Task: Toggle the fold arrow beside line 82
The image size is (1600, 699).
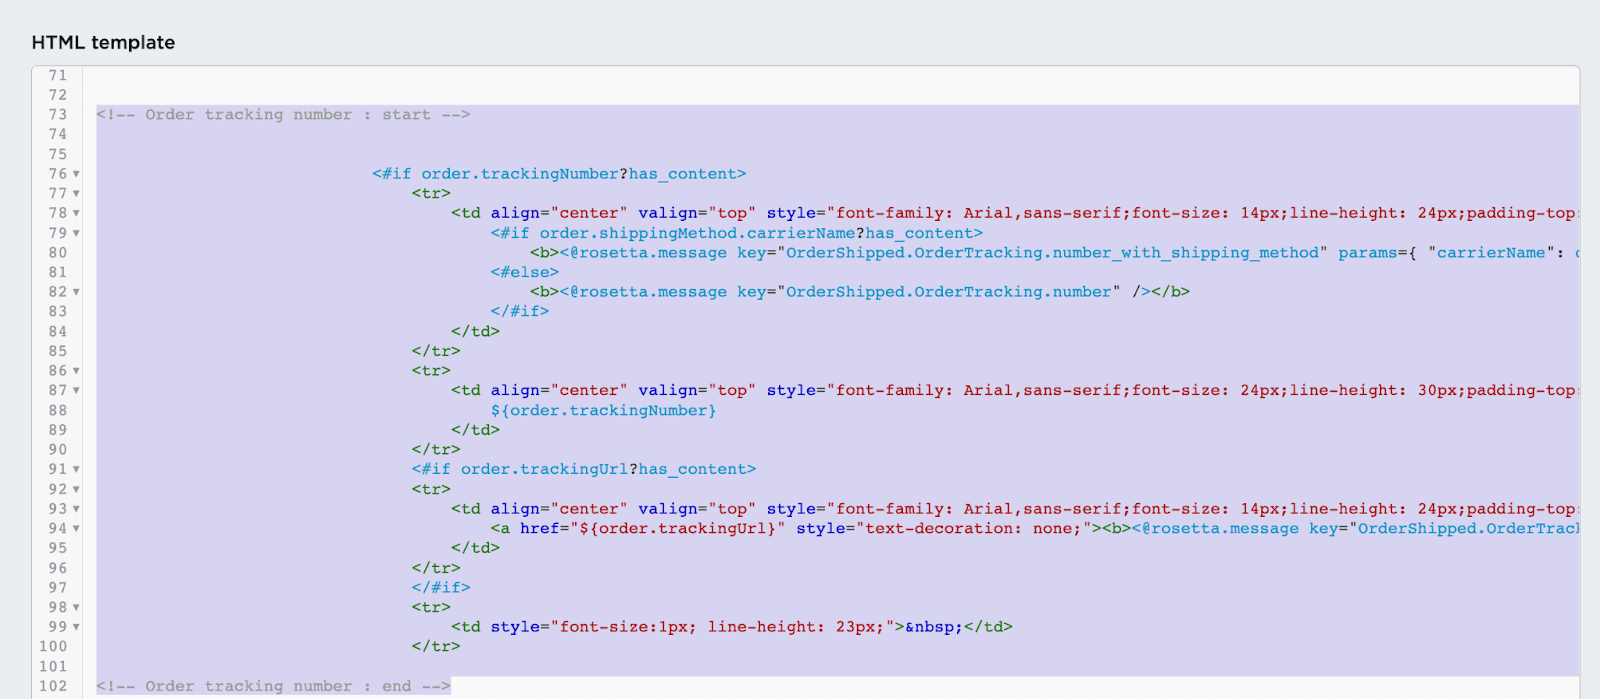Action: click(76, 292)
